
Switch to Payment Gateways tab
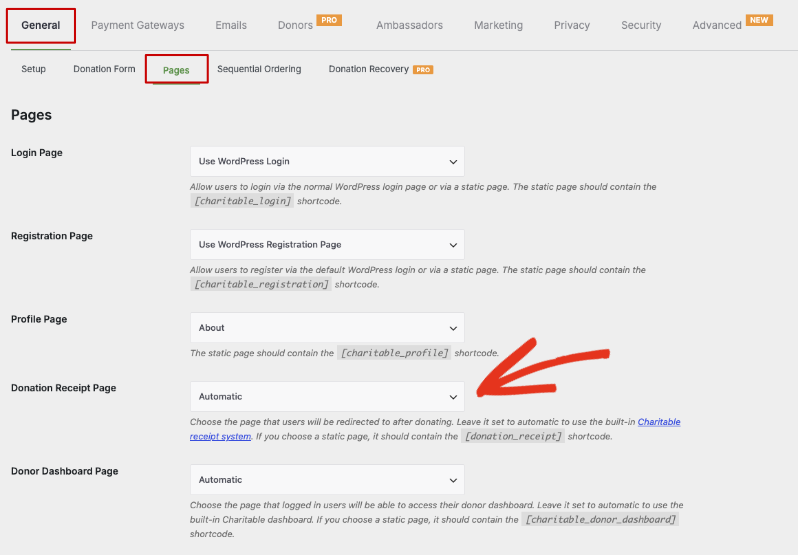[137, 25]
